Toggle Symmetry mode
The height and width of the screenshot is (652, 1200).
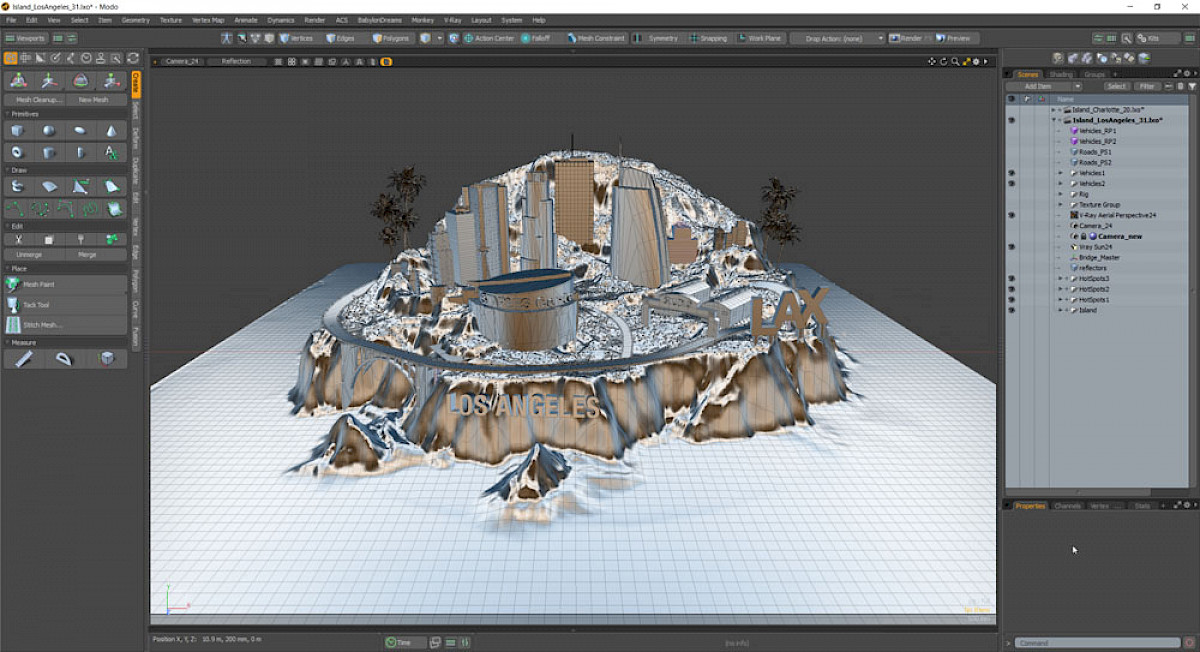[x=655, y=38]
